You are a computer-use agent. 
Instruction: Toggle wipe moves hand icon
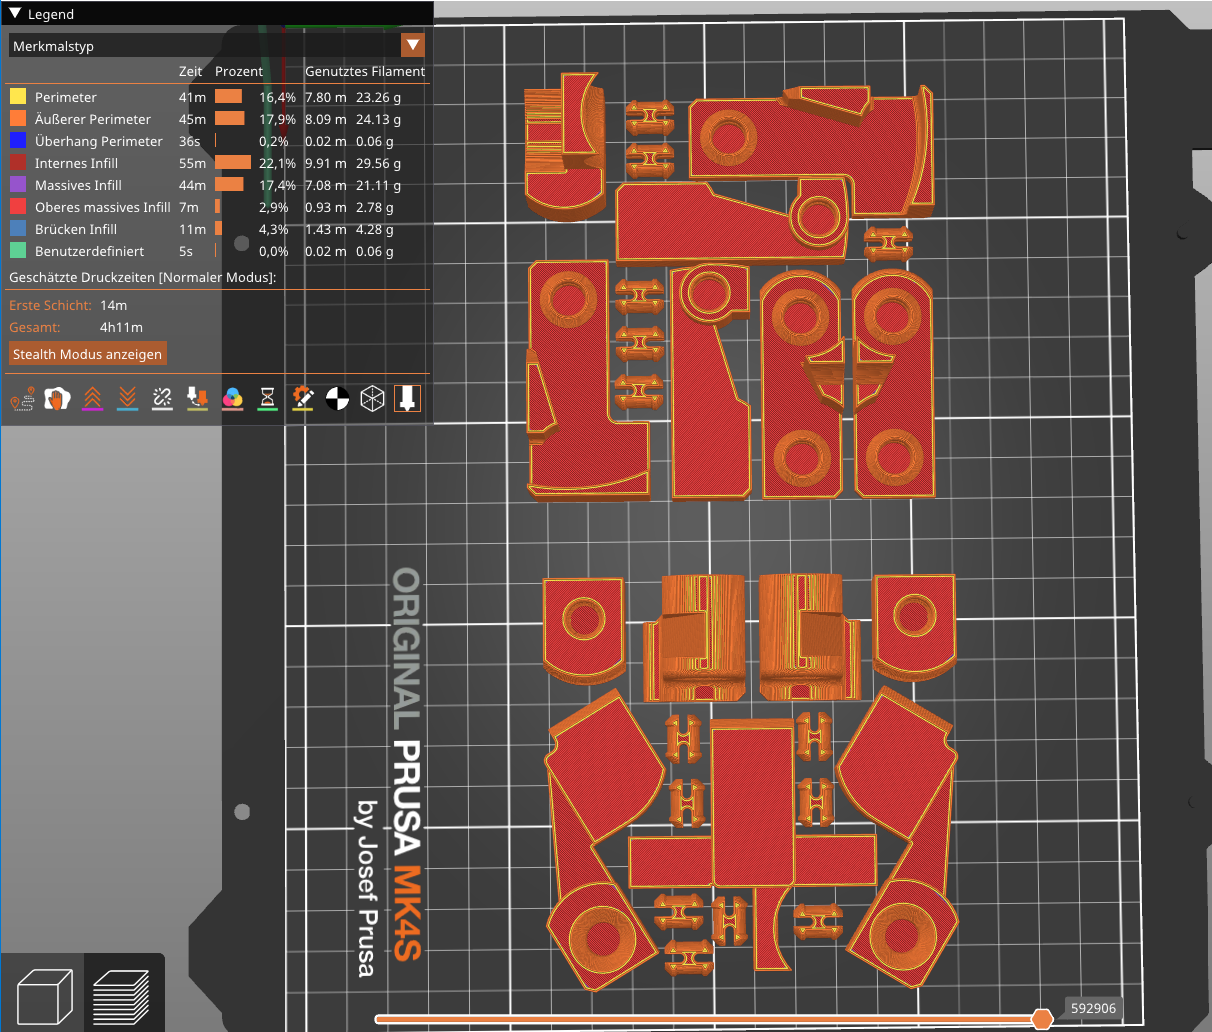click(x=57, y=399)
